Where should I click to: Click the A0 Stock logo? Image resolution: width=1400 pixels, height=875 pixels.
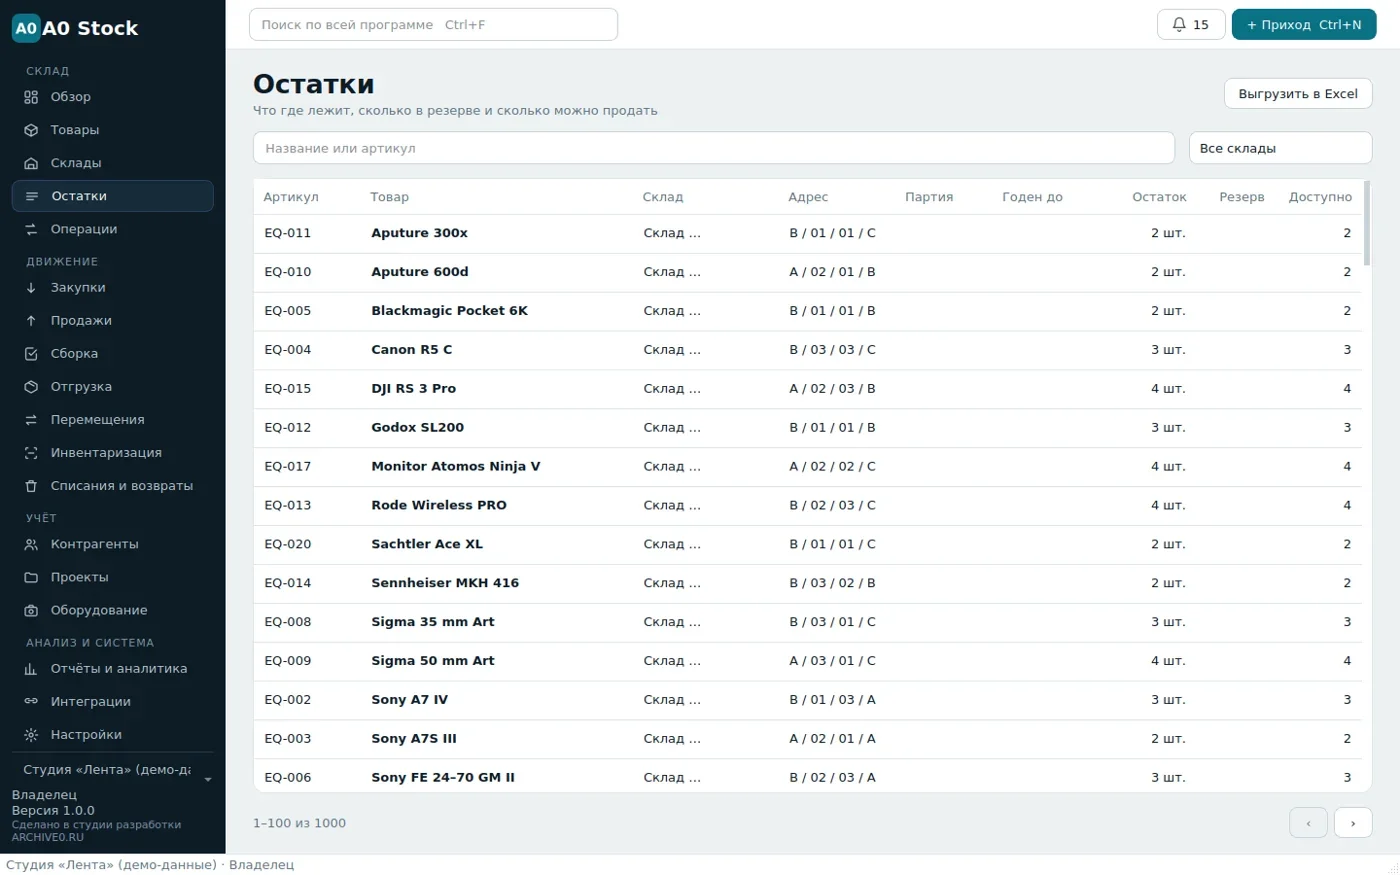pos(75,28)
